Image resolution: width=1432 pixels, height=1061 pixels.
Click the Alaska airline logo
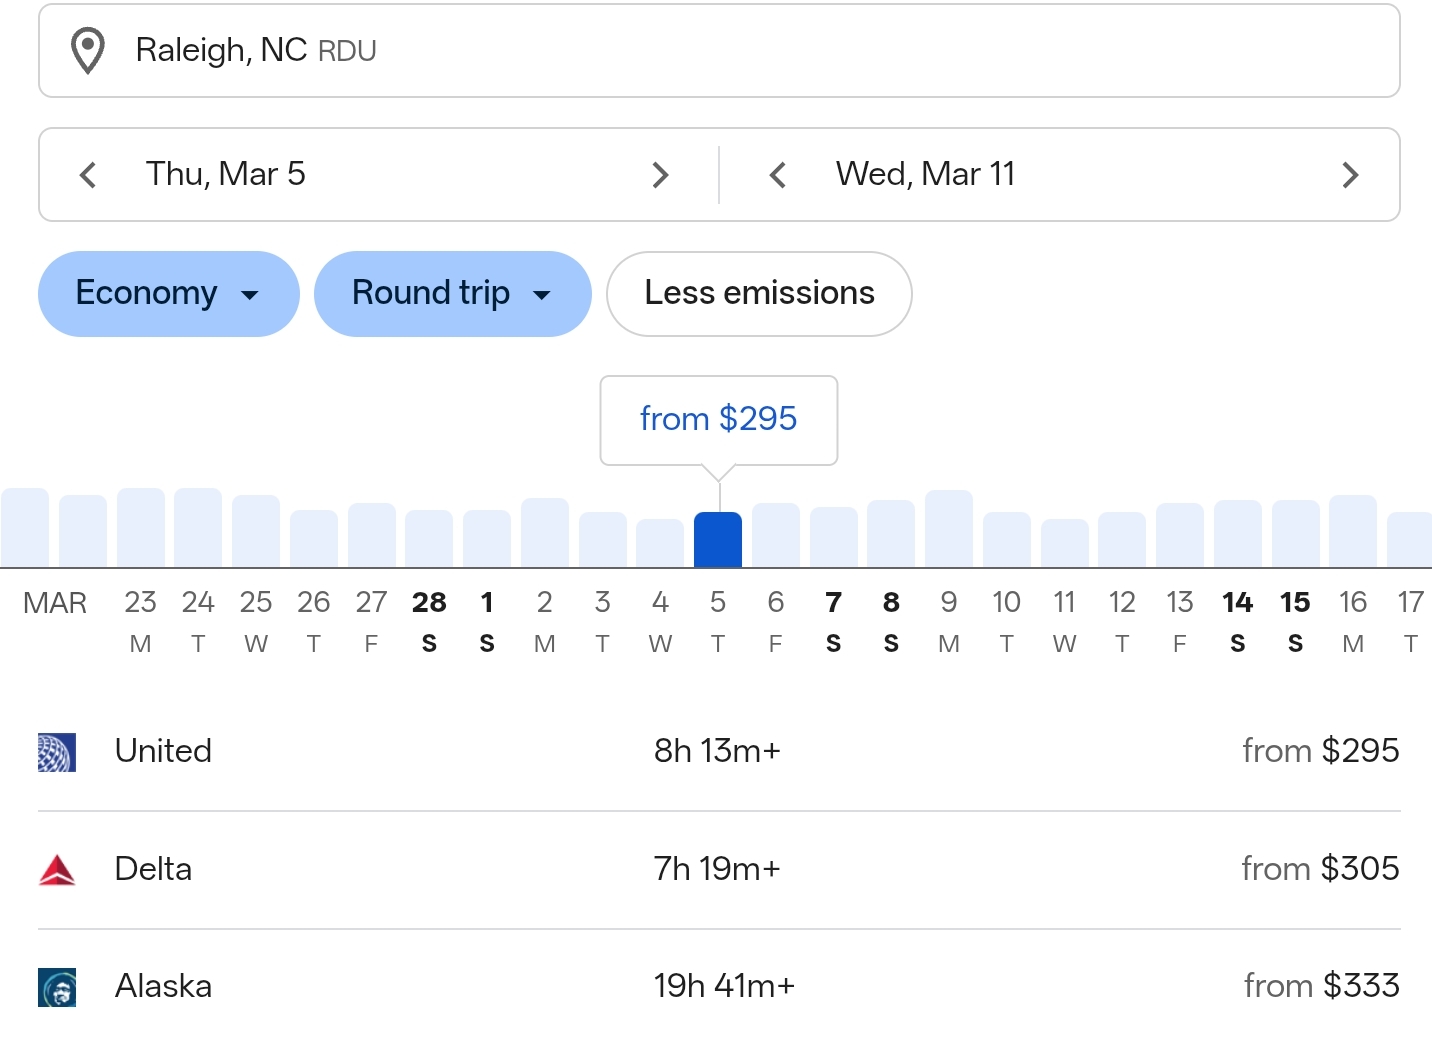pyautogui.click(x=57, y=987)
